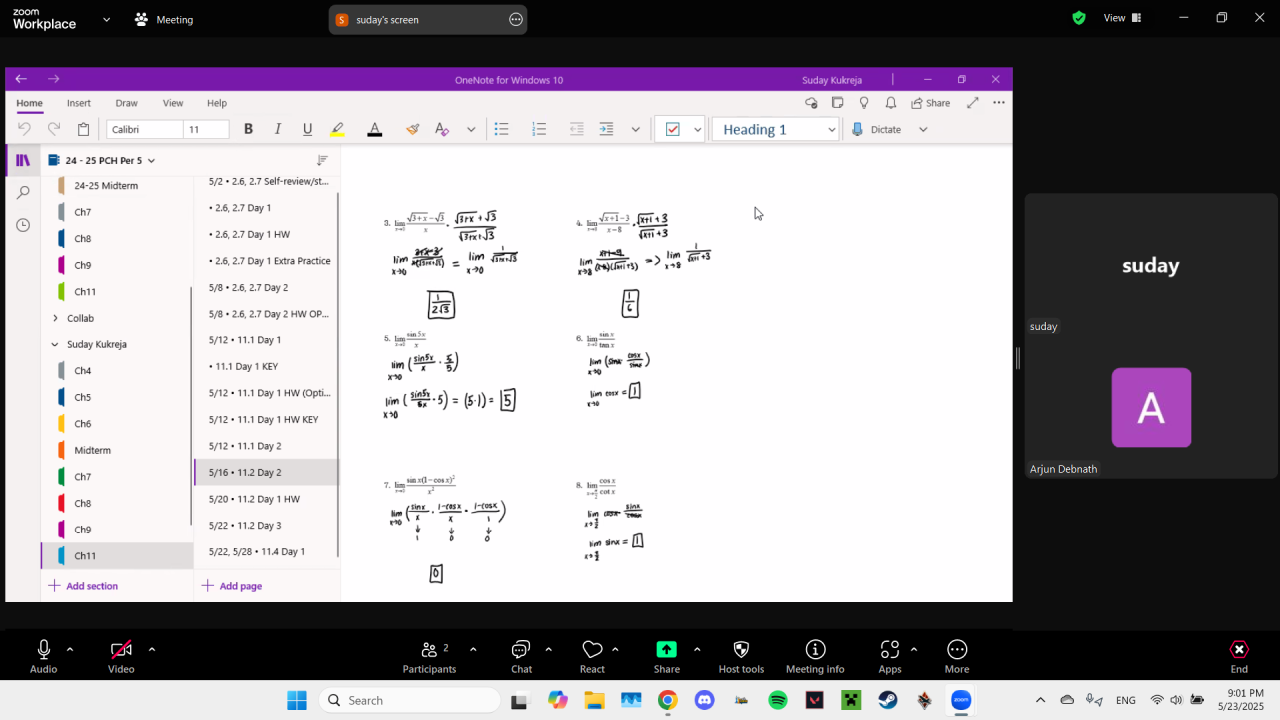Open suday's screen share options
Image resolution: width=1280 pixels, height=720 pixels.
pos(516,19)
